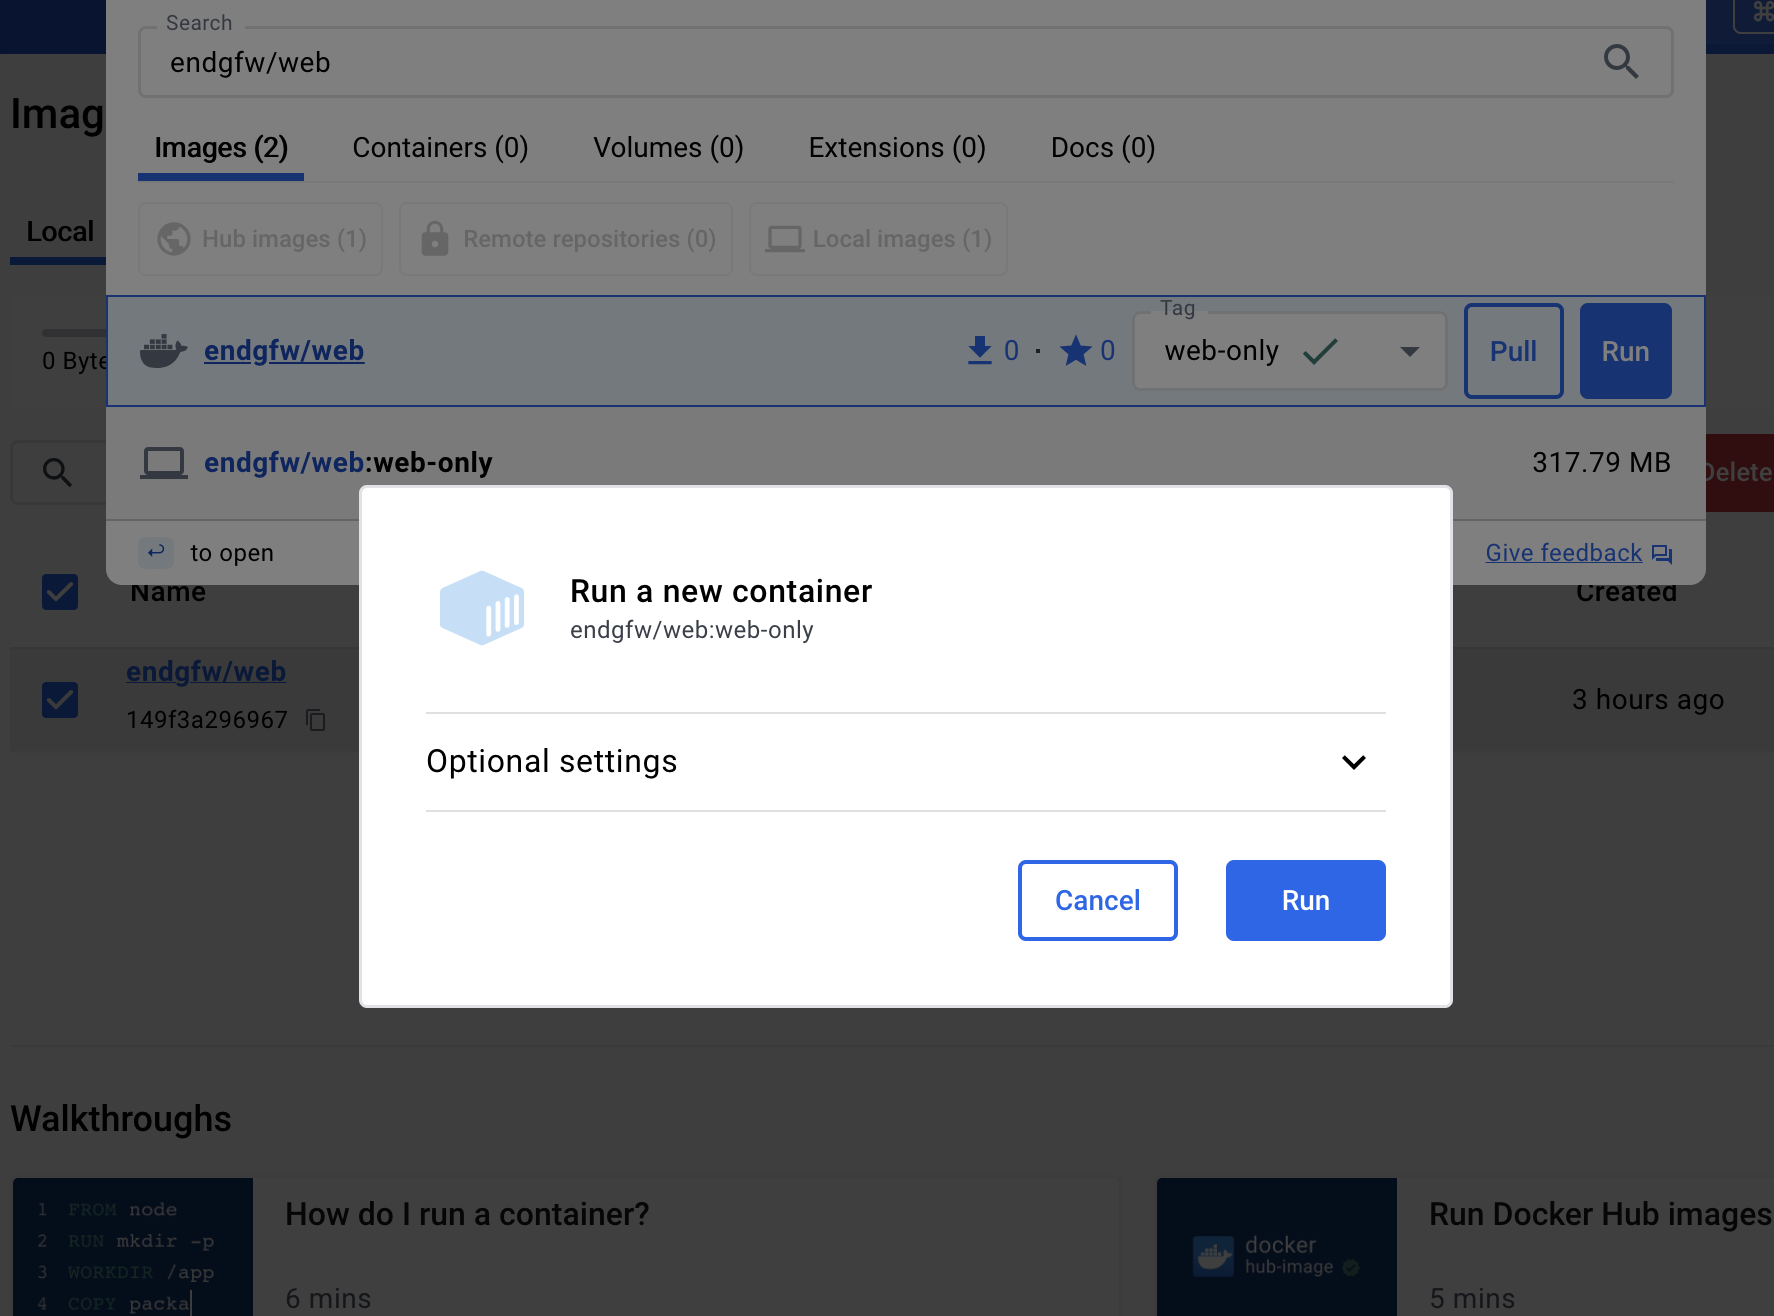Expand the Optional settings section
Image resolution: width=1774 pixels, height=1316 pixels.
point(905,762)
